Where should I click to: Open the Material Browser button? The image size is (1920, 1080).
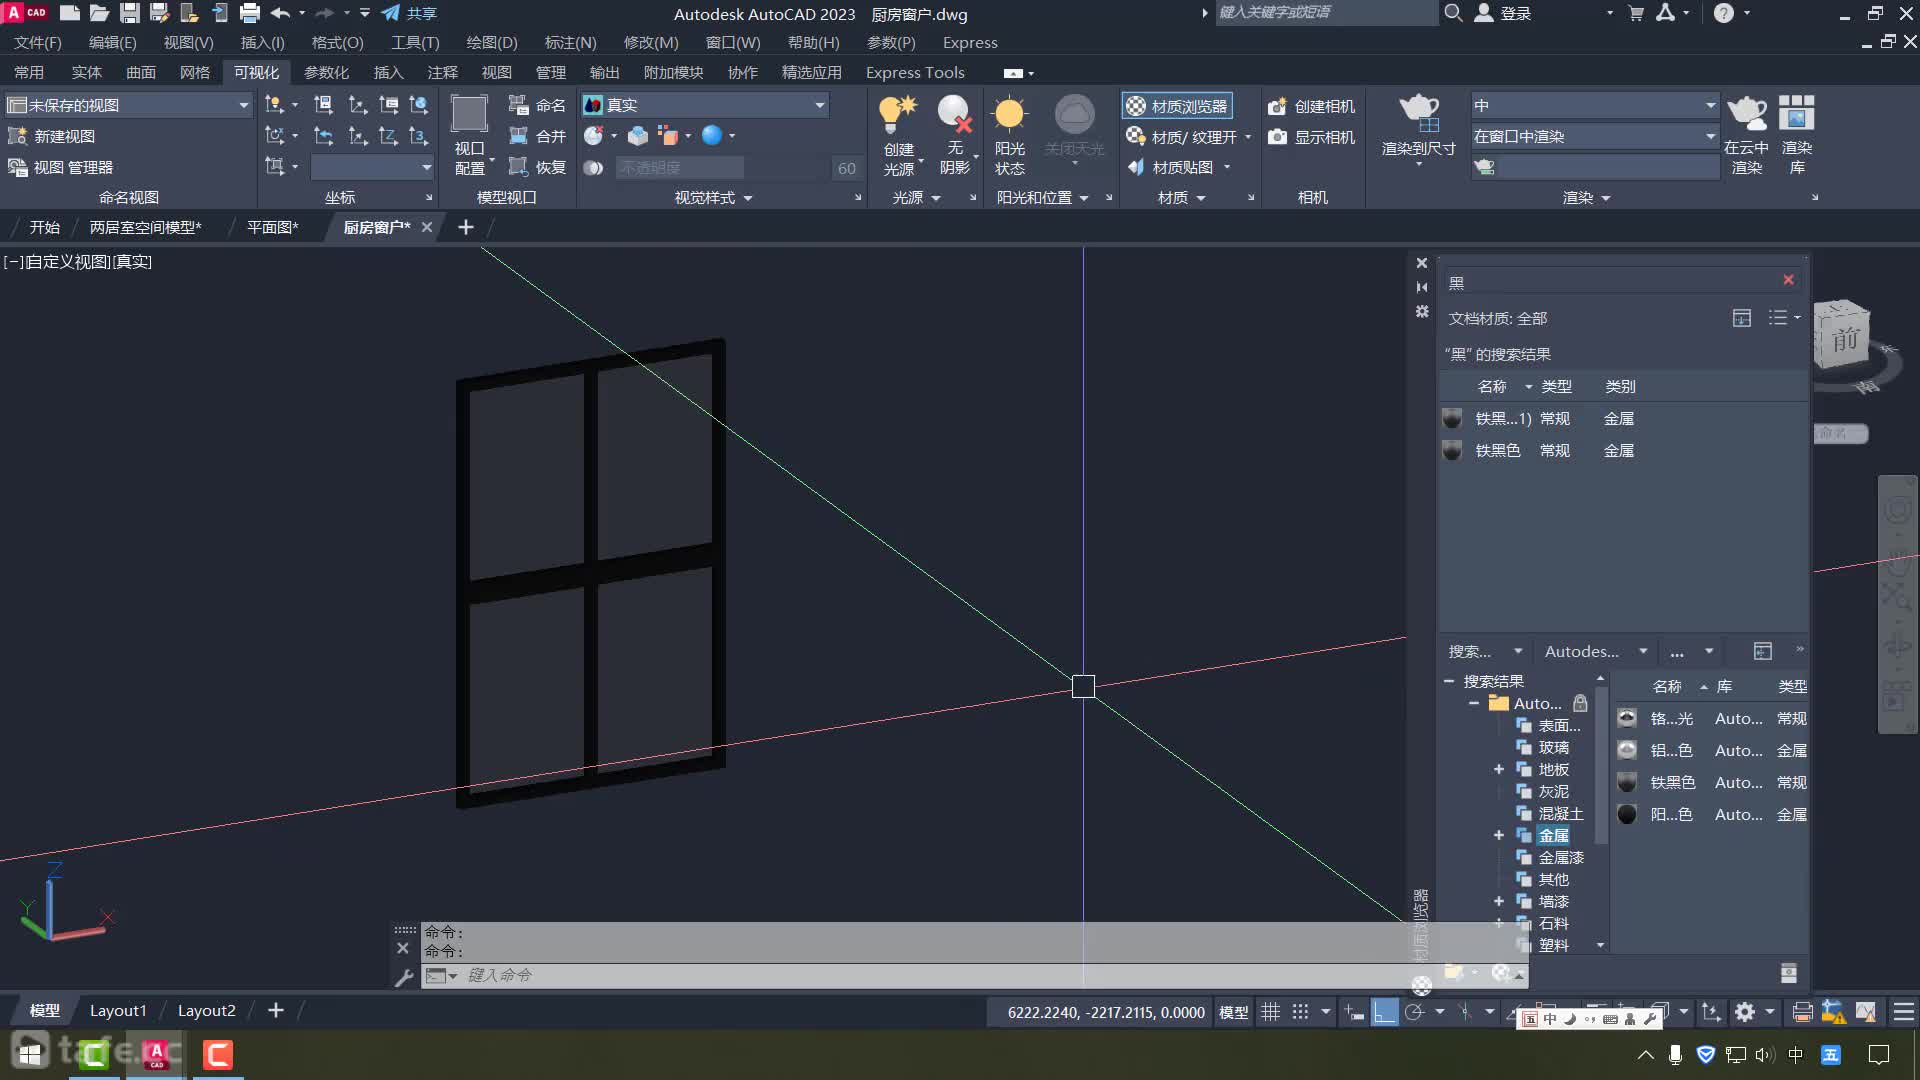click(x=1177, y=106)
